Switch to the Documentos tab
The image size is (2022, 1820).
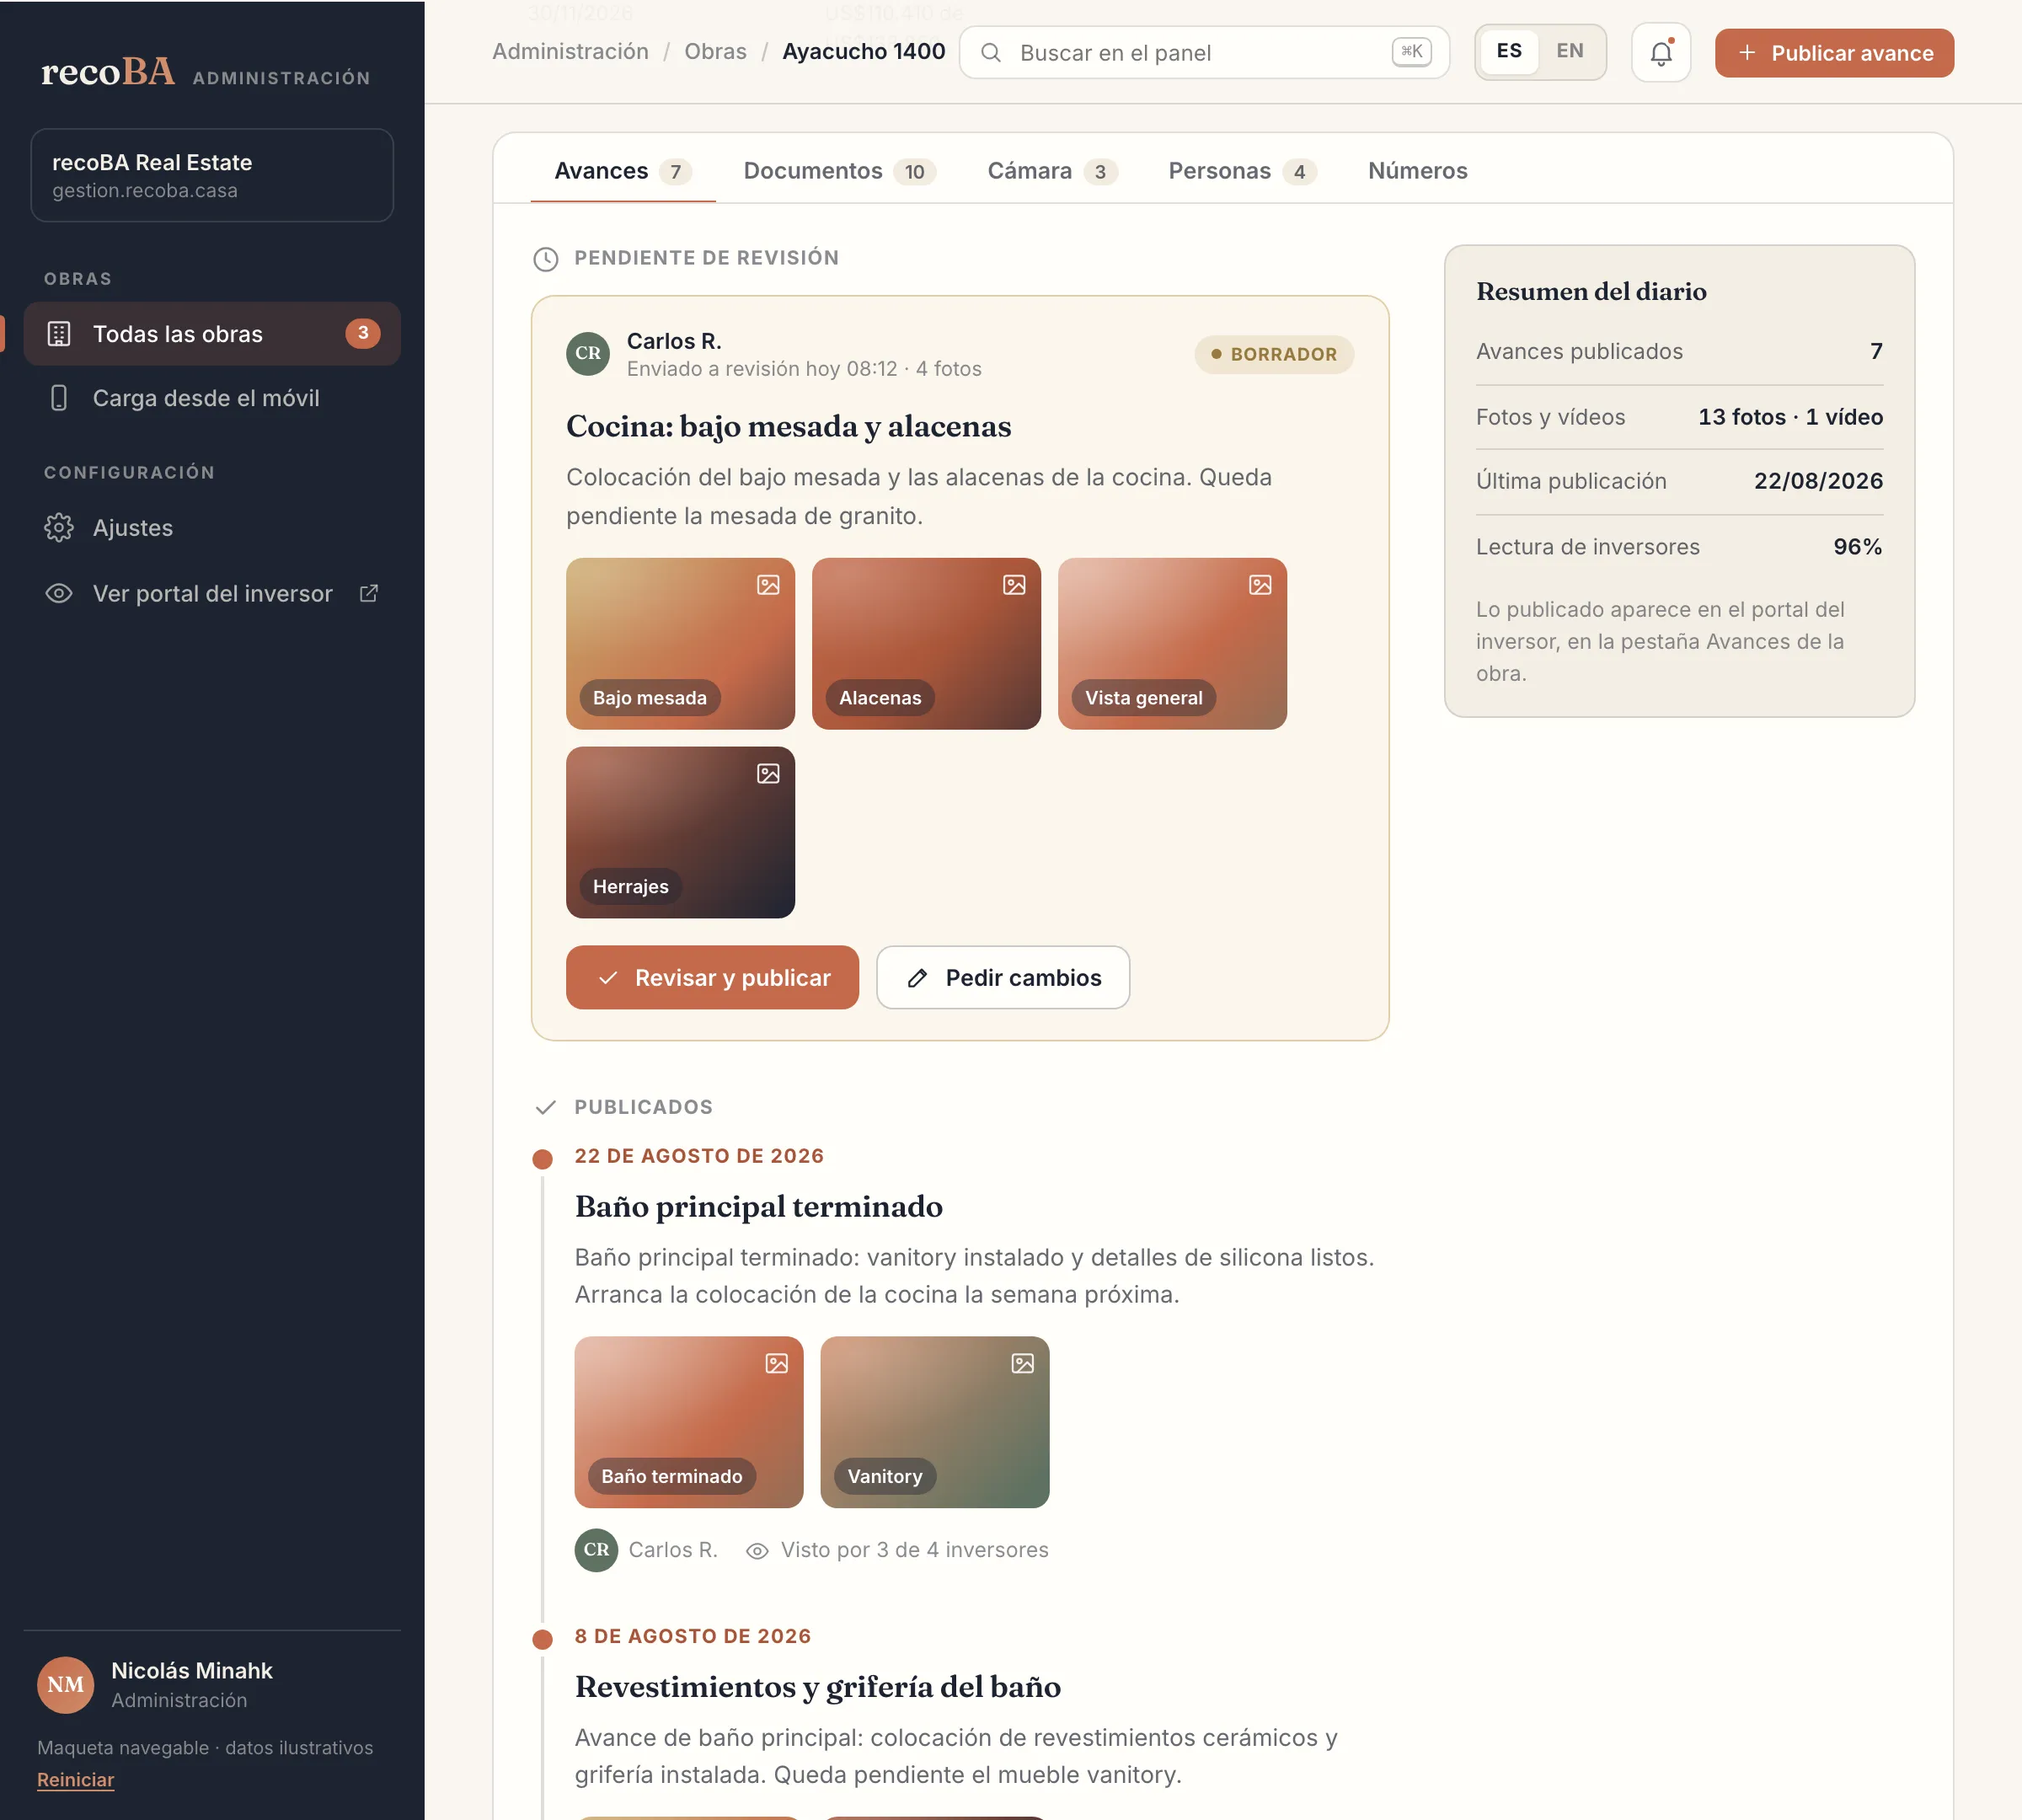(839, 171)
